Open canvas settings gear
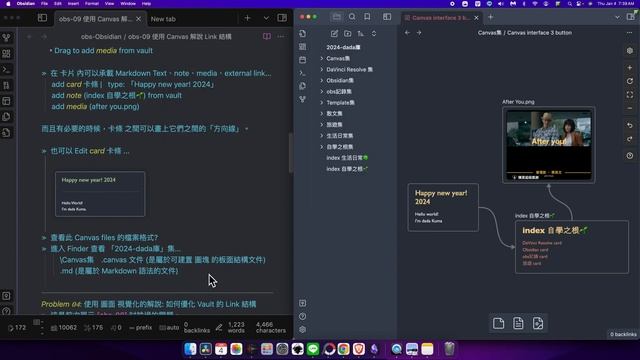 630,51
